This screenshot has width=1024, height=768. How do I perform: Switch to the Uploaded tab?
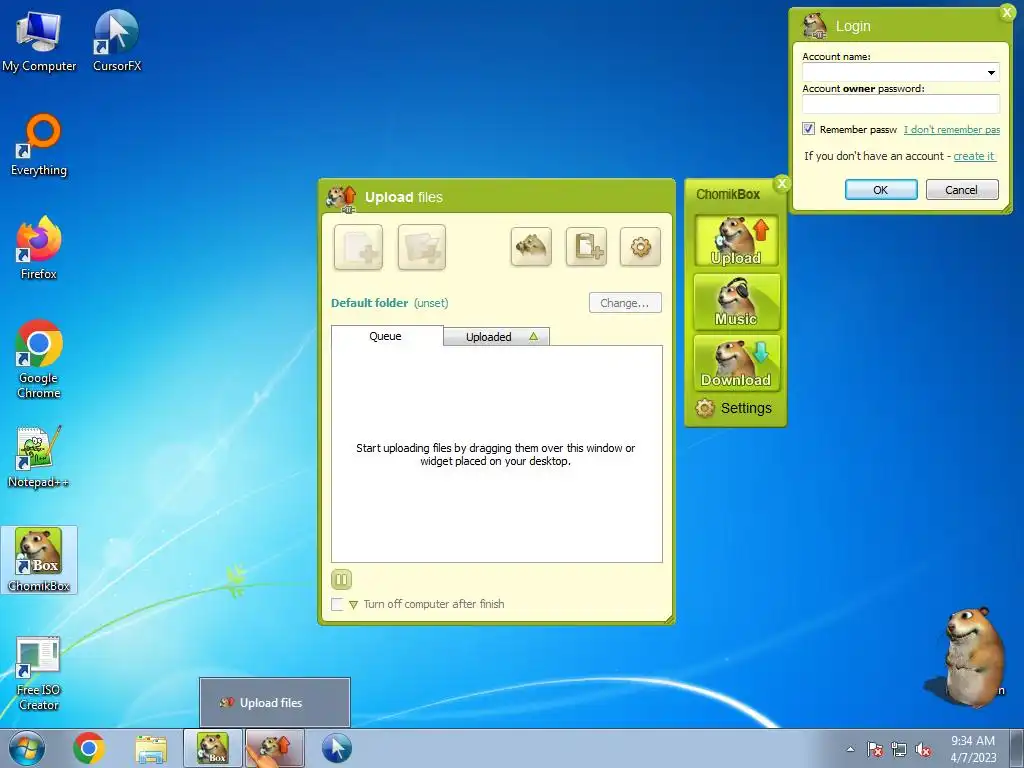[x=496, y=337]
